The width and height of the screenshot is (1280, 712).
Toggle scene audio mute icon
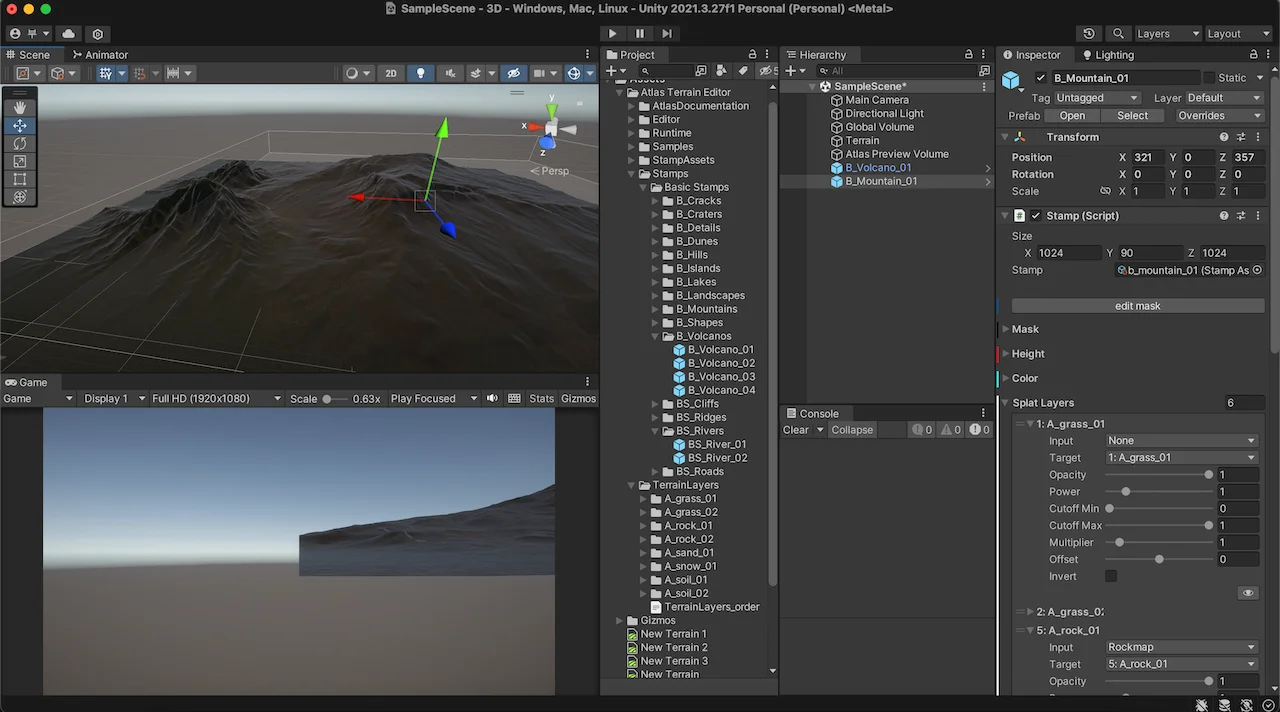click(449, 73)
